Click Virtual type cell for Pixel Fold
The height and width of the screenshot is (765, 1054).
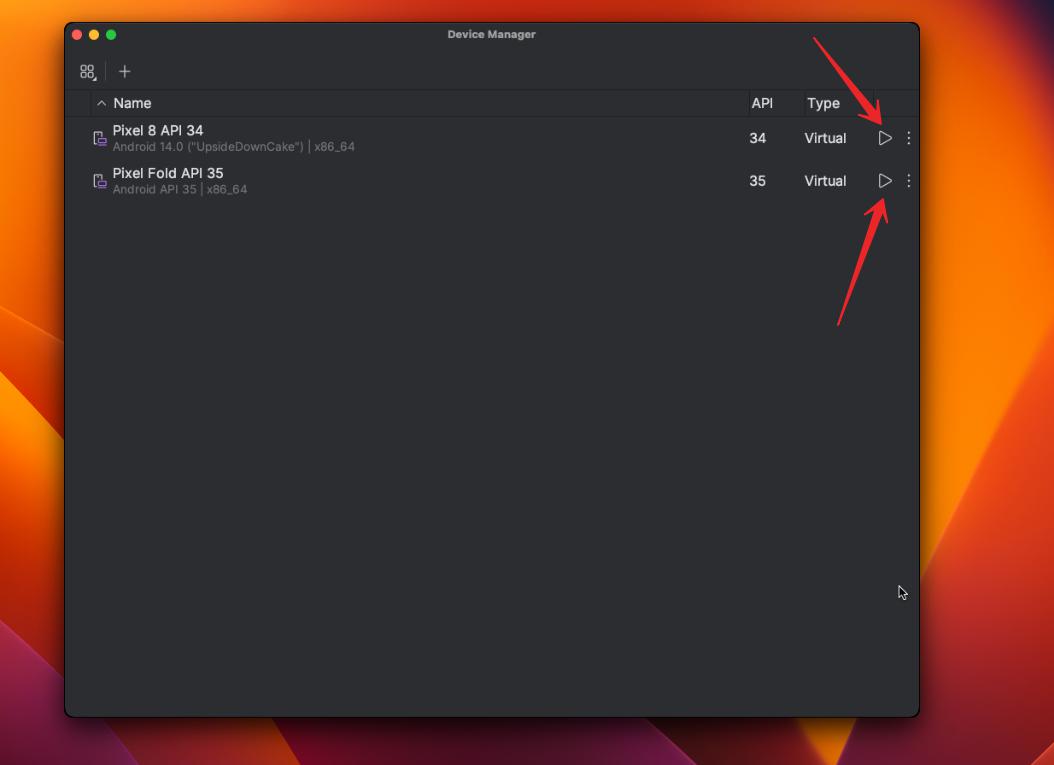click(825, 181)
